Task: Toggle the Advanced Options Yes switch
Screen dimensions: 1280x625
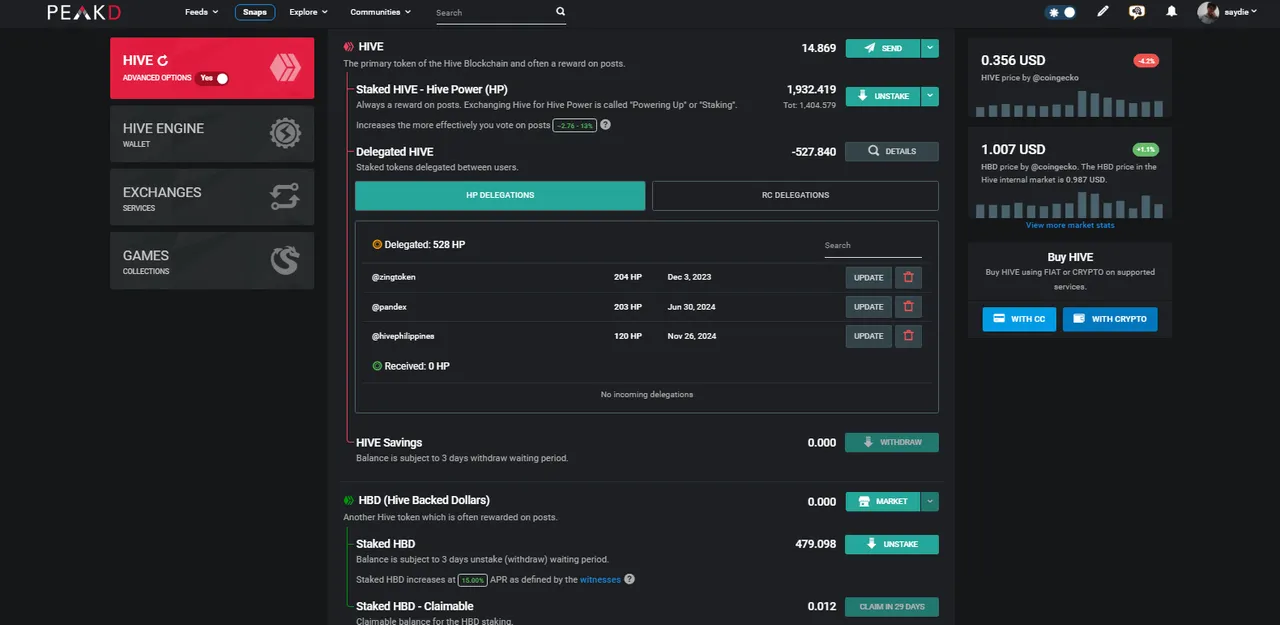Action: 213,77
